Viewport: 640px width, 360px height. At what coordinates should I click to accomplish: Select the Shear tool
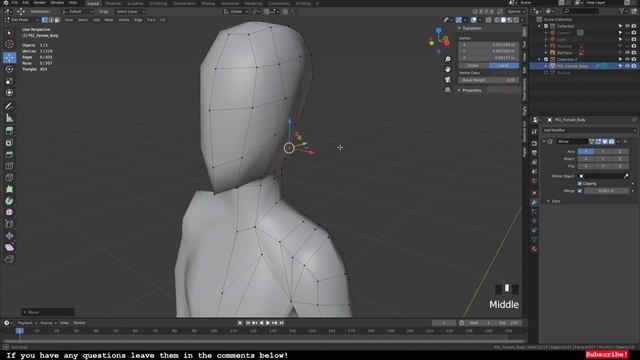[x=9, y=247]
